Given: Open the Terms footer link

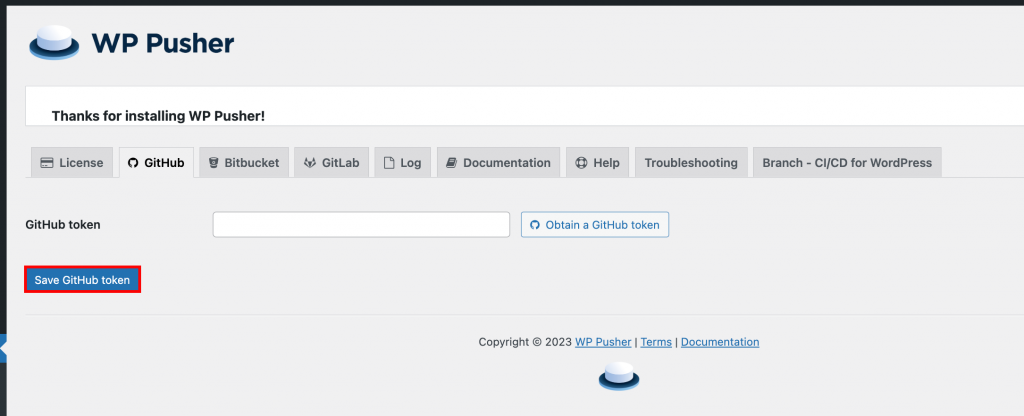Looking at the screenshot, I should (656, 342).
